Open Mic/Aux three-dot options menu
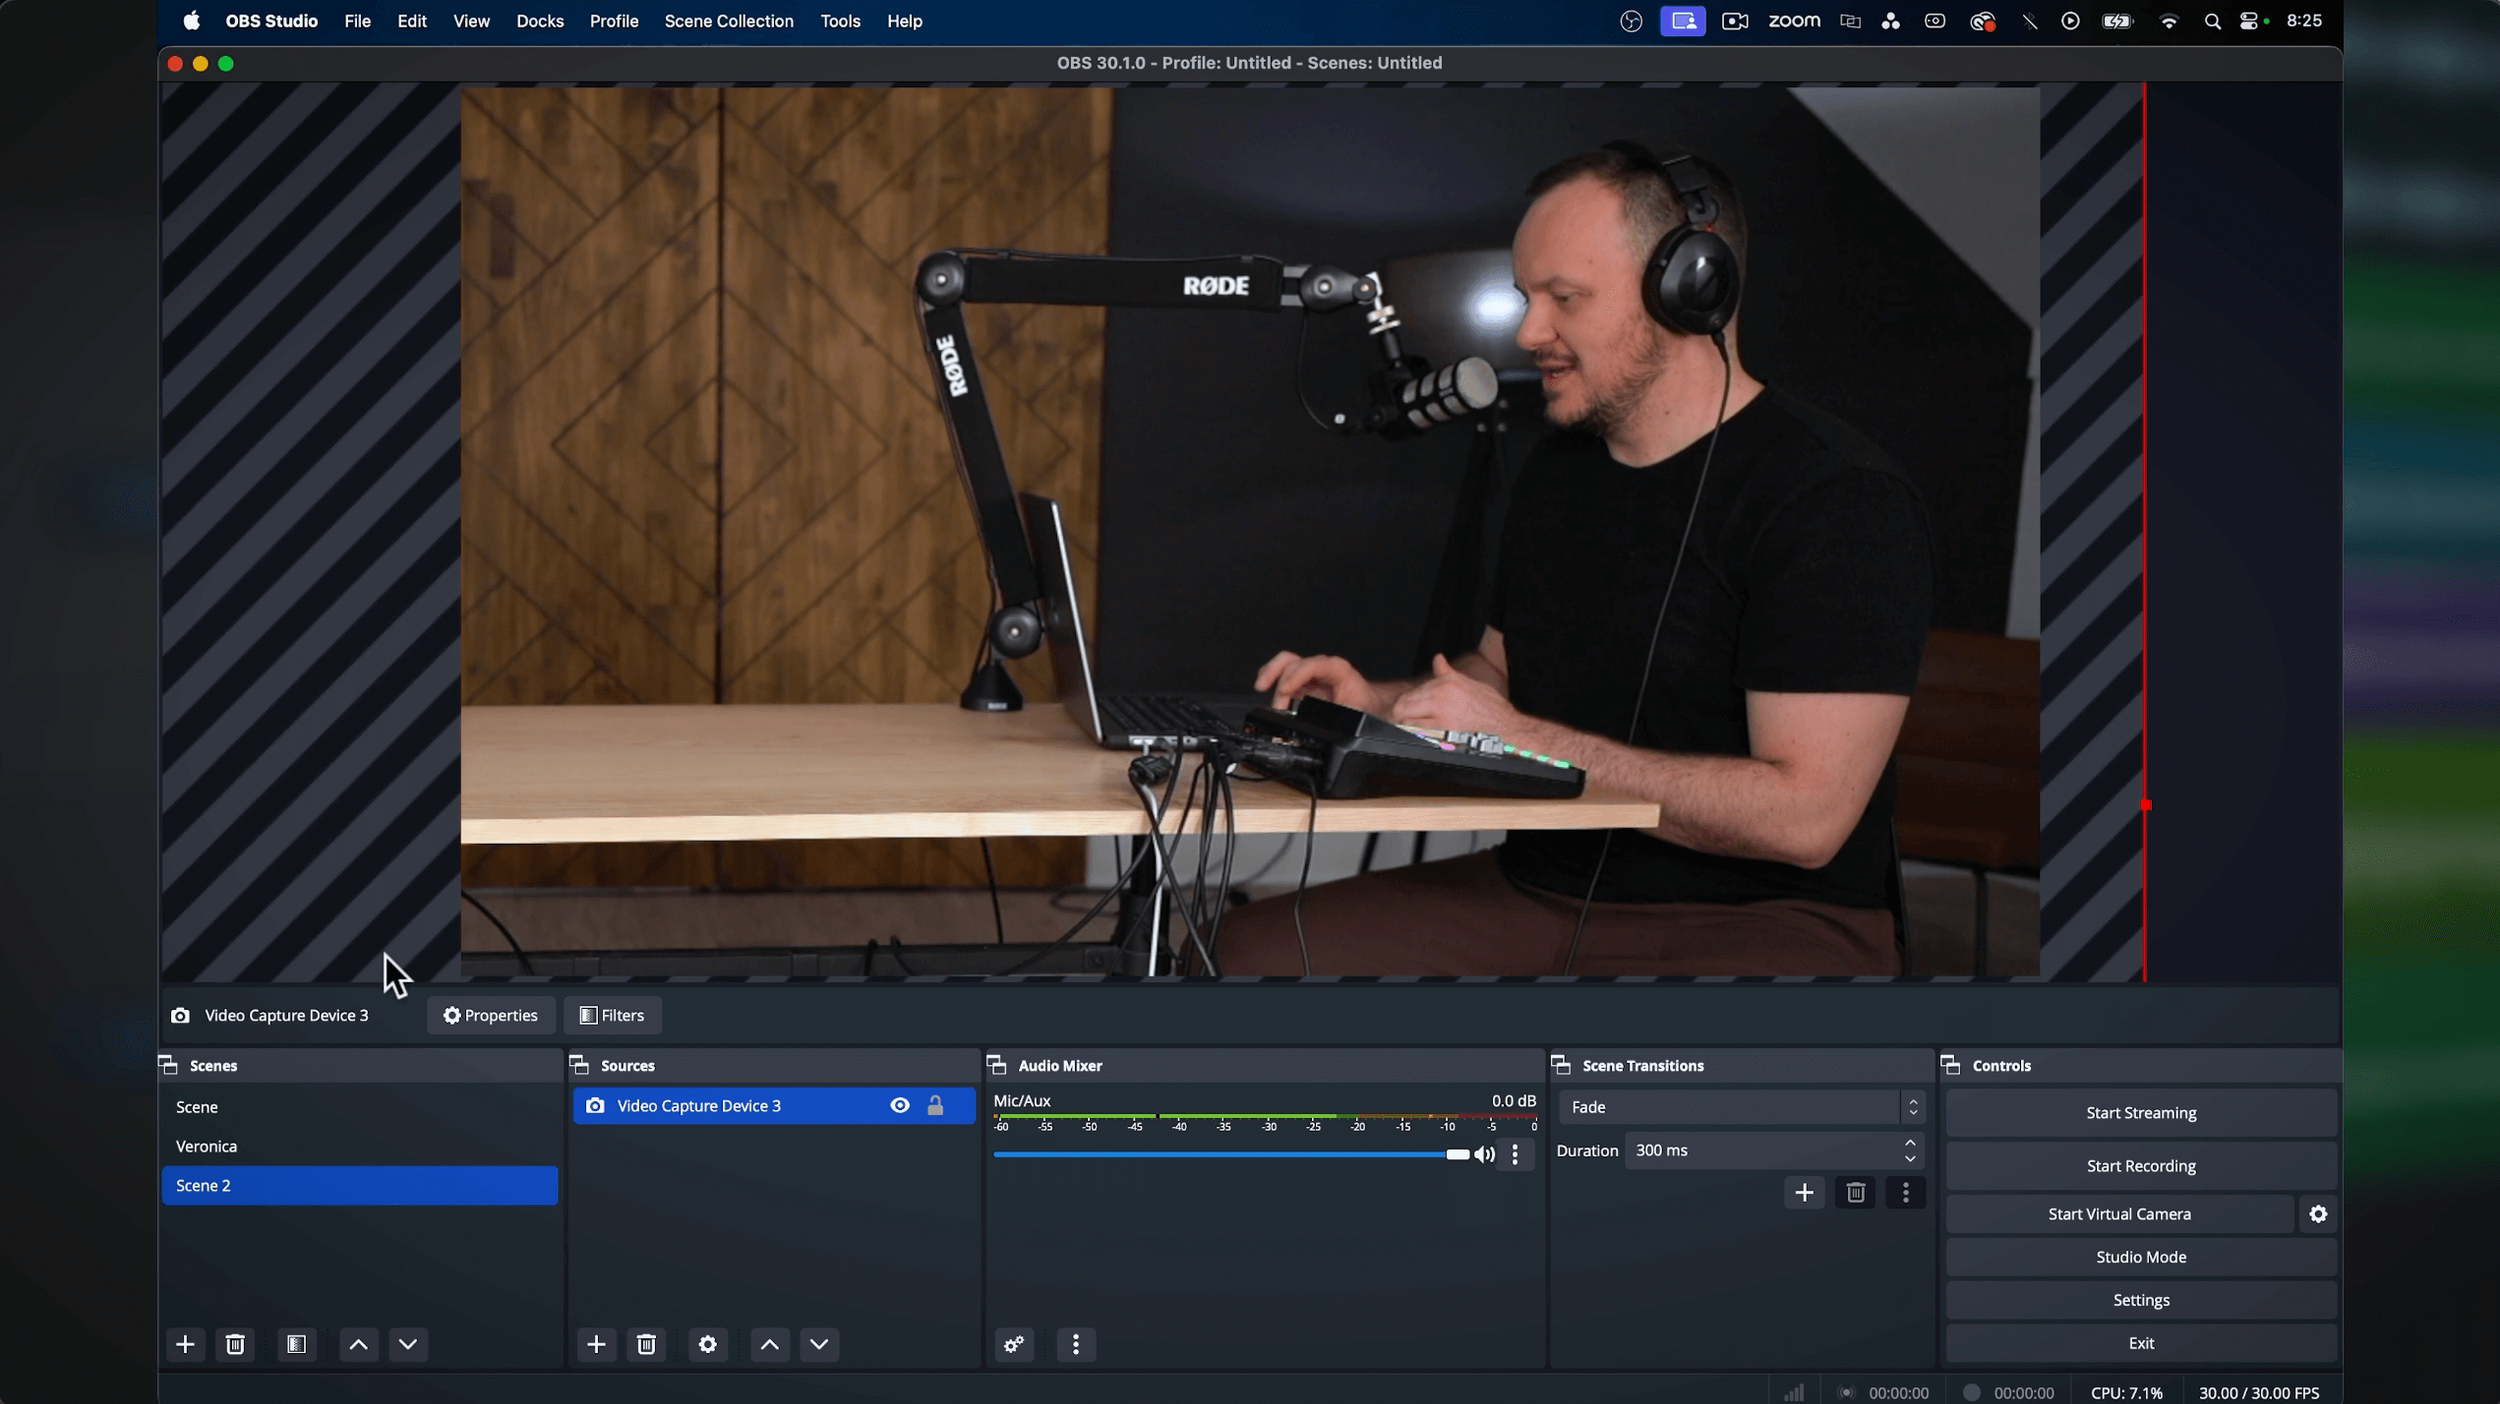This screenshot has height=1404, width=2500. [1515, 1154]
